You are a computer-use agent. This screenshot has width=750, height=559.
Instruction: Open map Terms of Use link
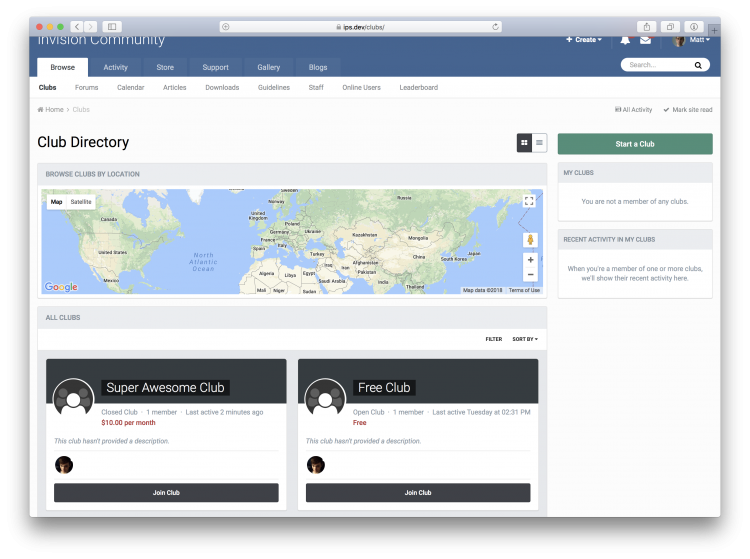pyautogui.click(x=524, y=290)
